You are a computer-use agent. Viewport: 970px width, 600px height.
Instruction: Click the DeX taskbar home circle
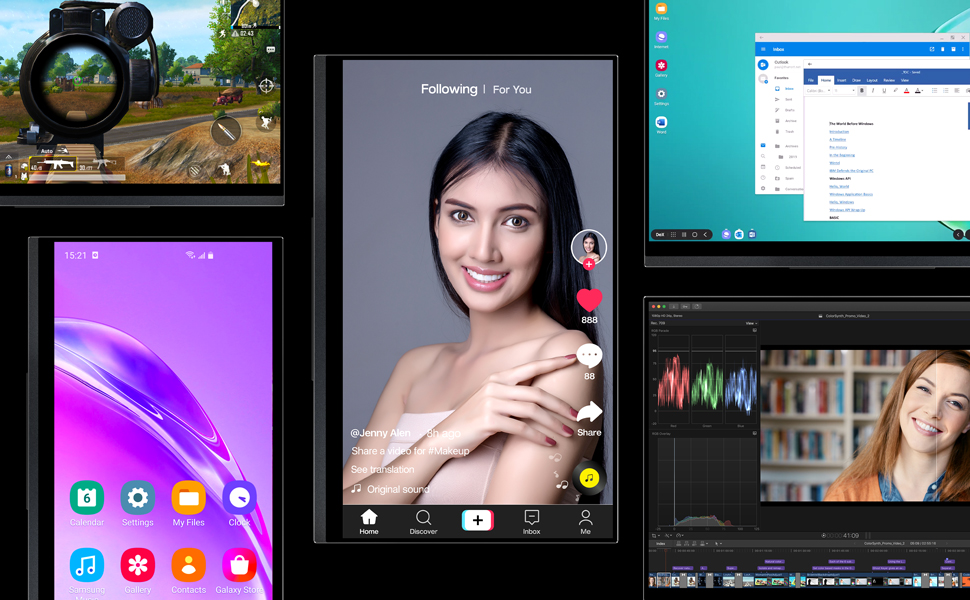pos(695,234)
